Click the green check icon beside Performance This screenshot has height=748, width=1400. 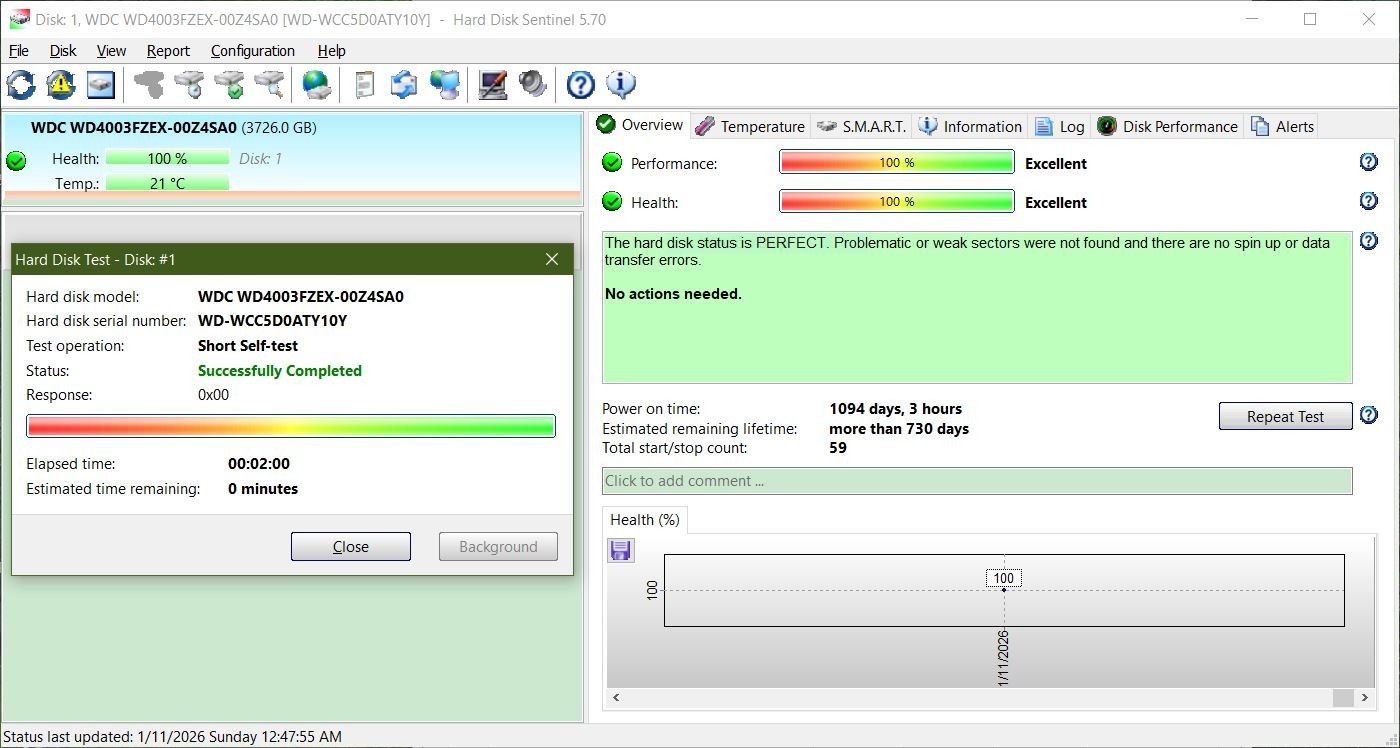pos(612,163)
